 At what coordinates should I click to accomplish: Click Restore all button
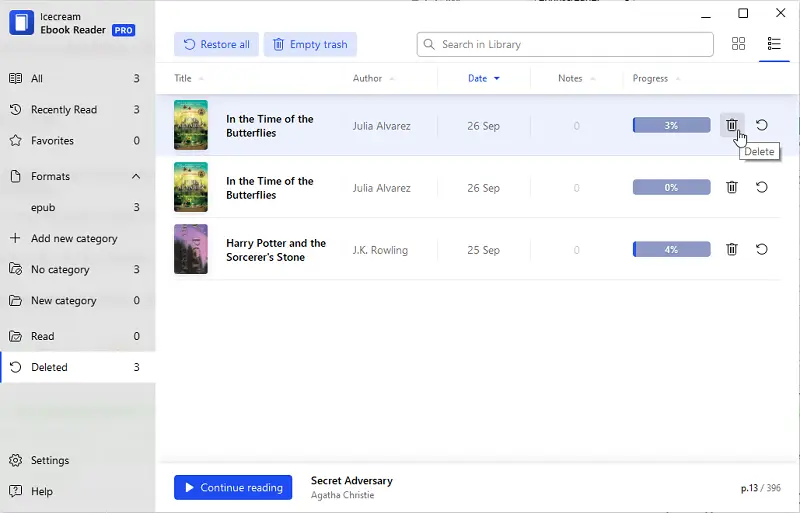click(x=216, y=44)
